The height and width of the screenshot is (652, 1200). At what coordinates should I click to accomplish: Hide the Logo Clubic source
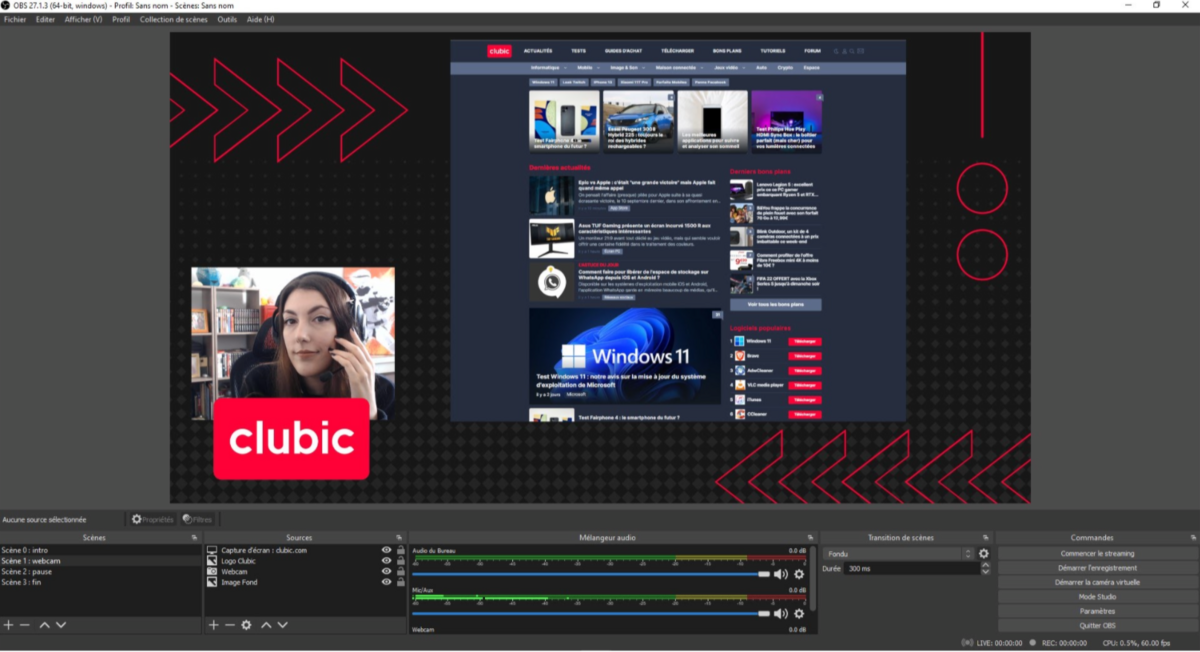pyautogui.click(x=386, y=560)
